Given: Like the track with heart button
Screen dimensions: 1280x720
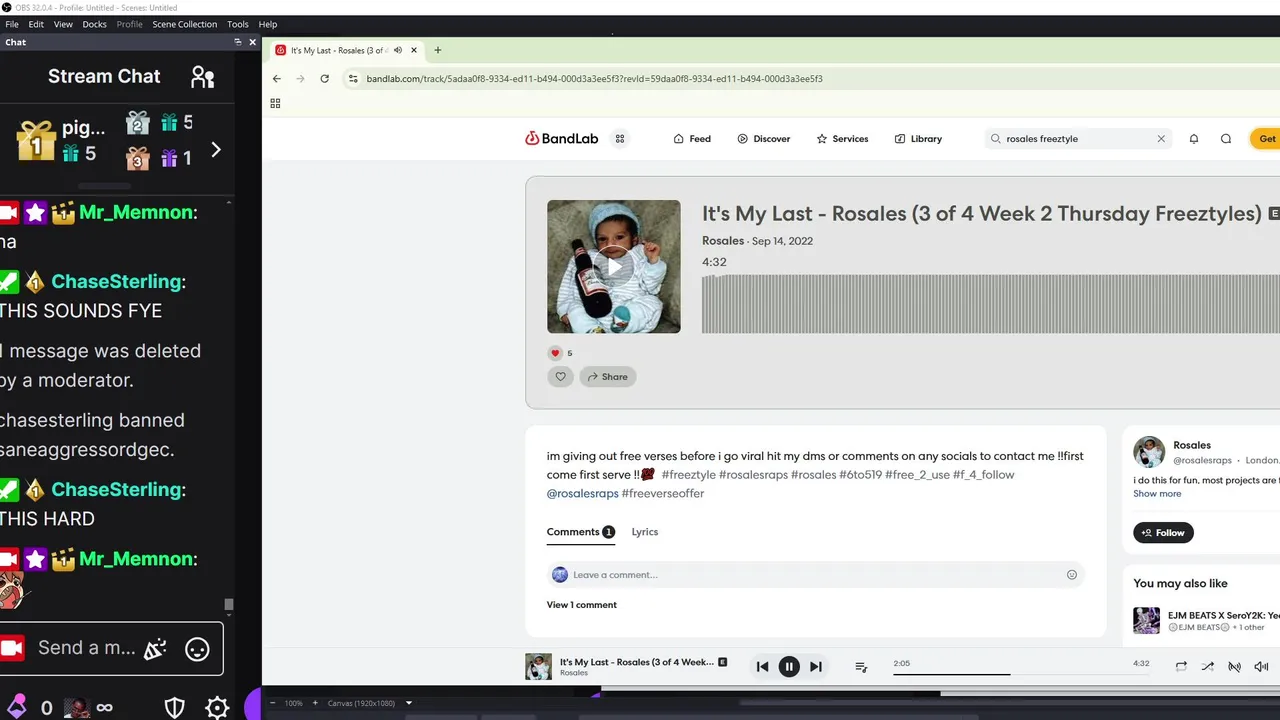Looking at the screenshot, I should pos(560,377).
